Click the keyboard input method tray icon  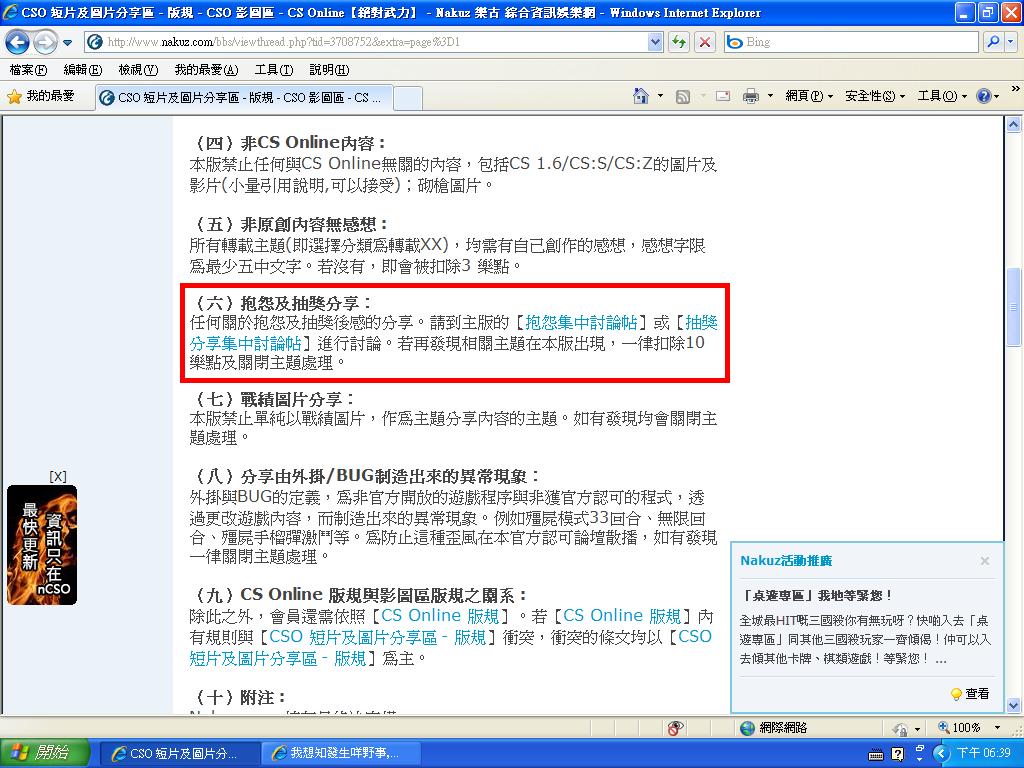[x=876, y=755]
